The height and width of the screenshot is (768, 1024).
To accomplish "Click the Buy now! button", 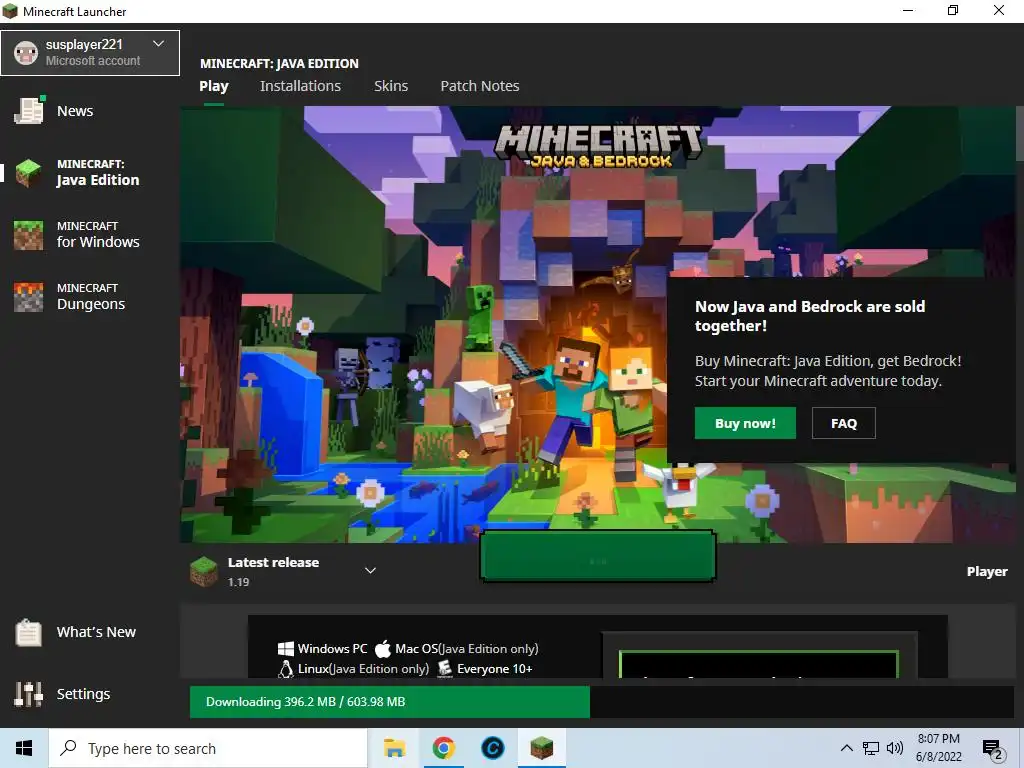I will tap(745, 423).
